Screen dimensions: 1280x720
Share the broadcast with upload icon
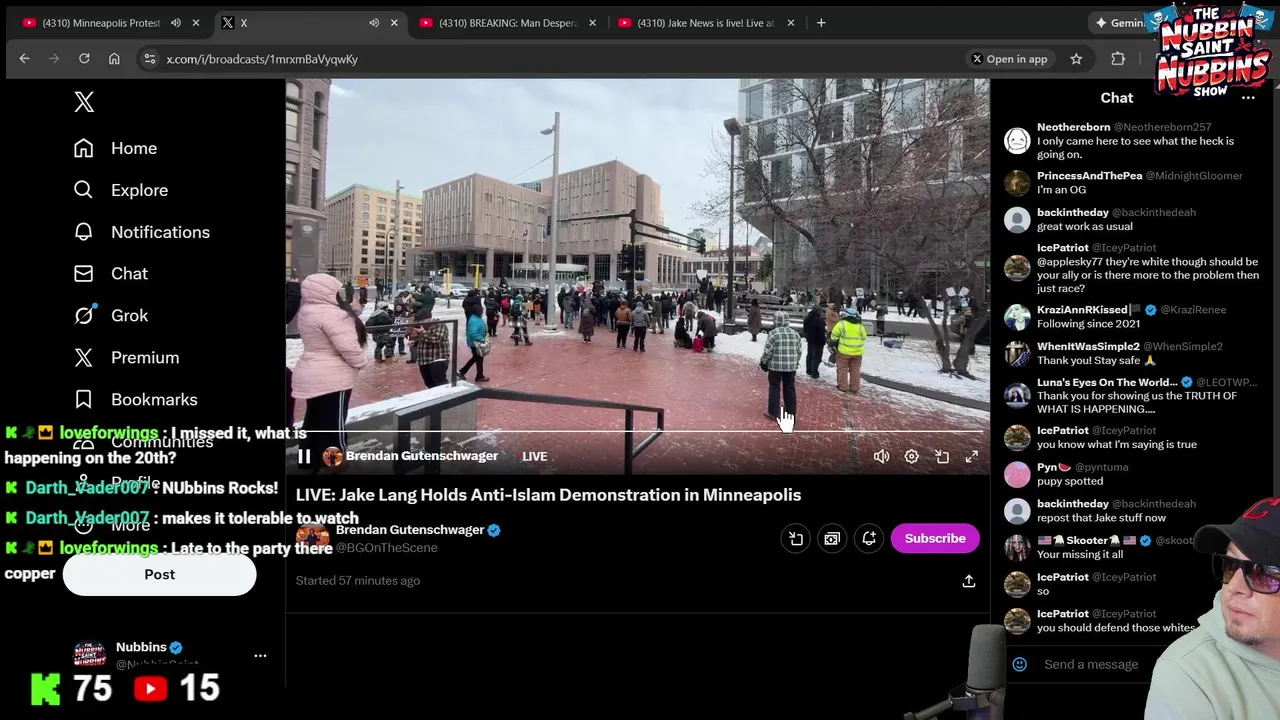(x=968, y=581)
